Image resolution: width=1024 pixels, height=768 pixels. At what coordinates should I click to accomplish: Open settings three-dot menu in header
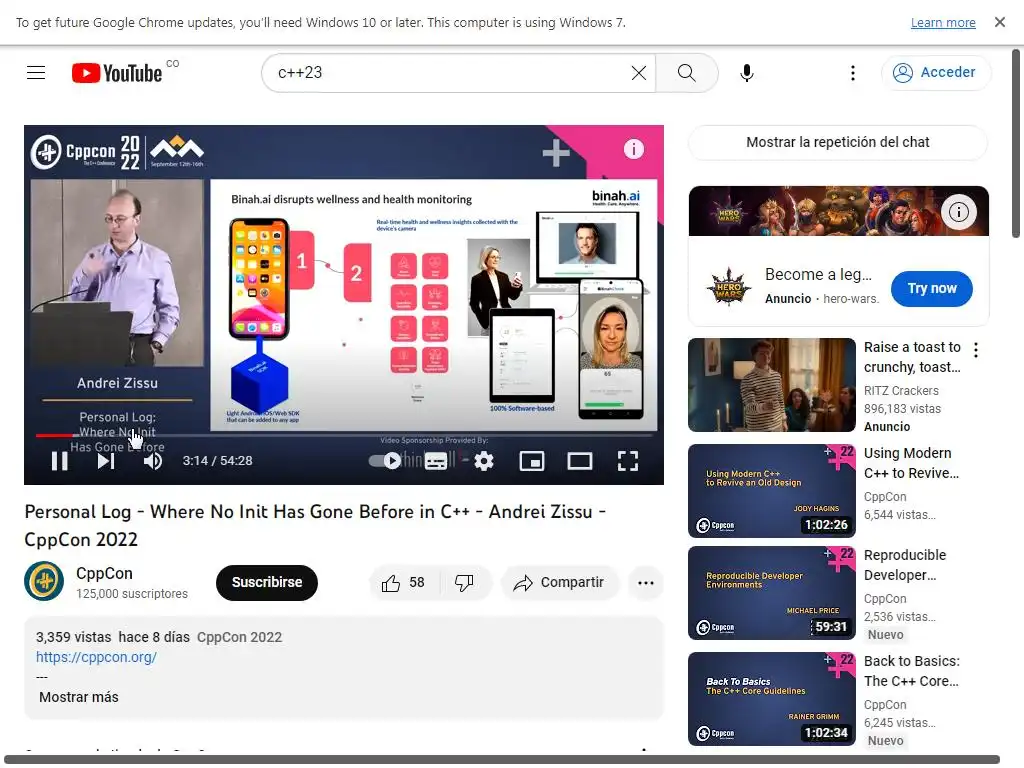[852, 72]
